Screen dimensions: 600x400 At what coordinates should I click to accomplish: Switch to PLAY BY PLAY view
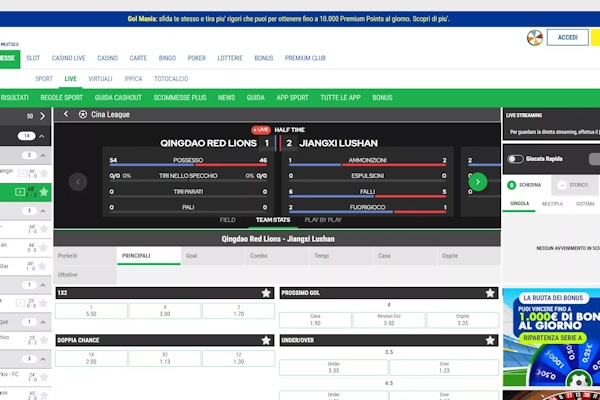click(323, 220)
